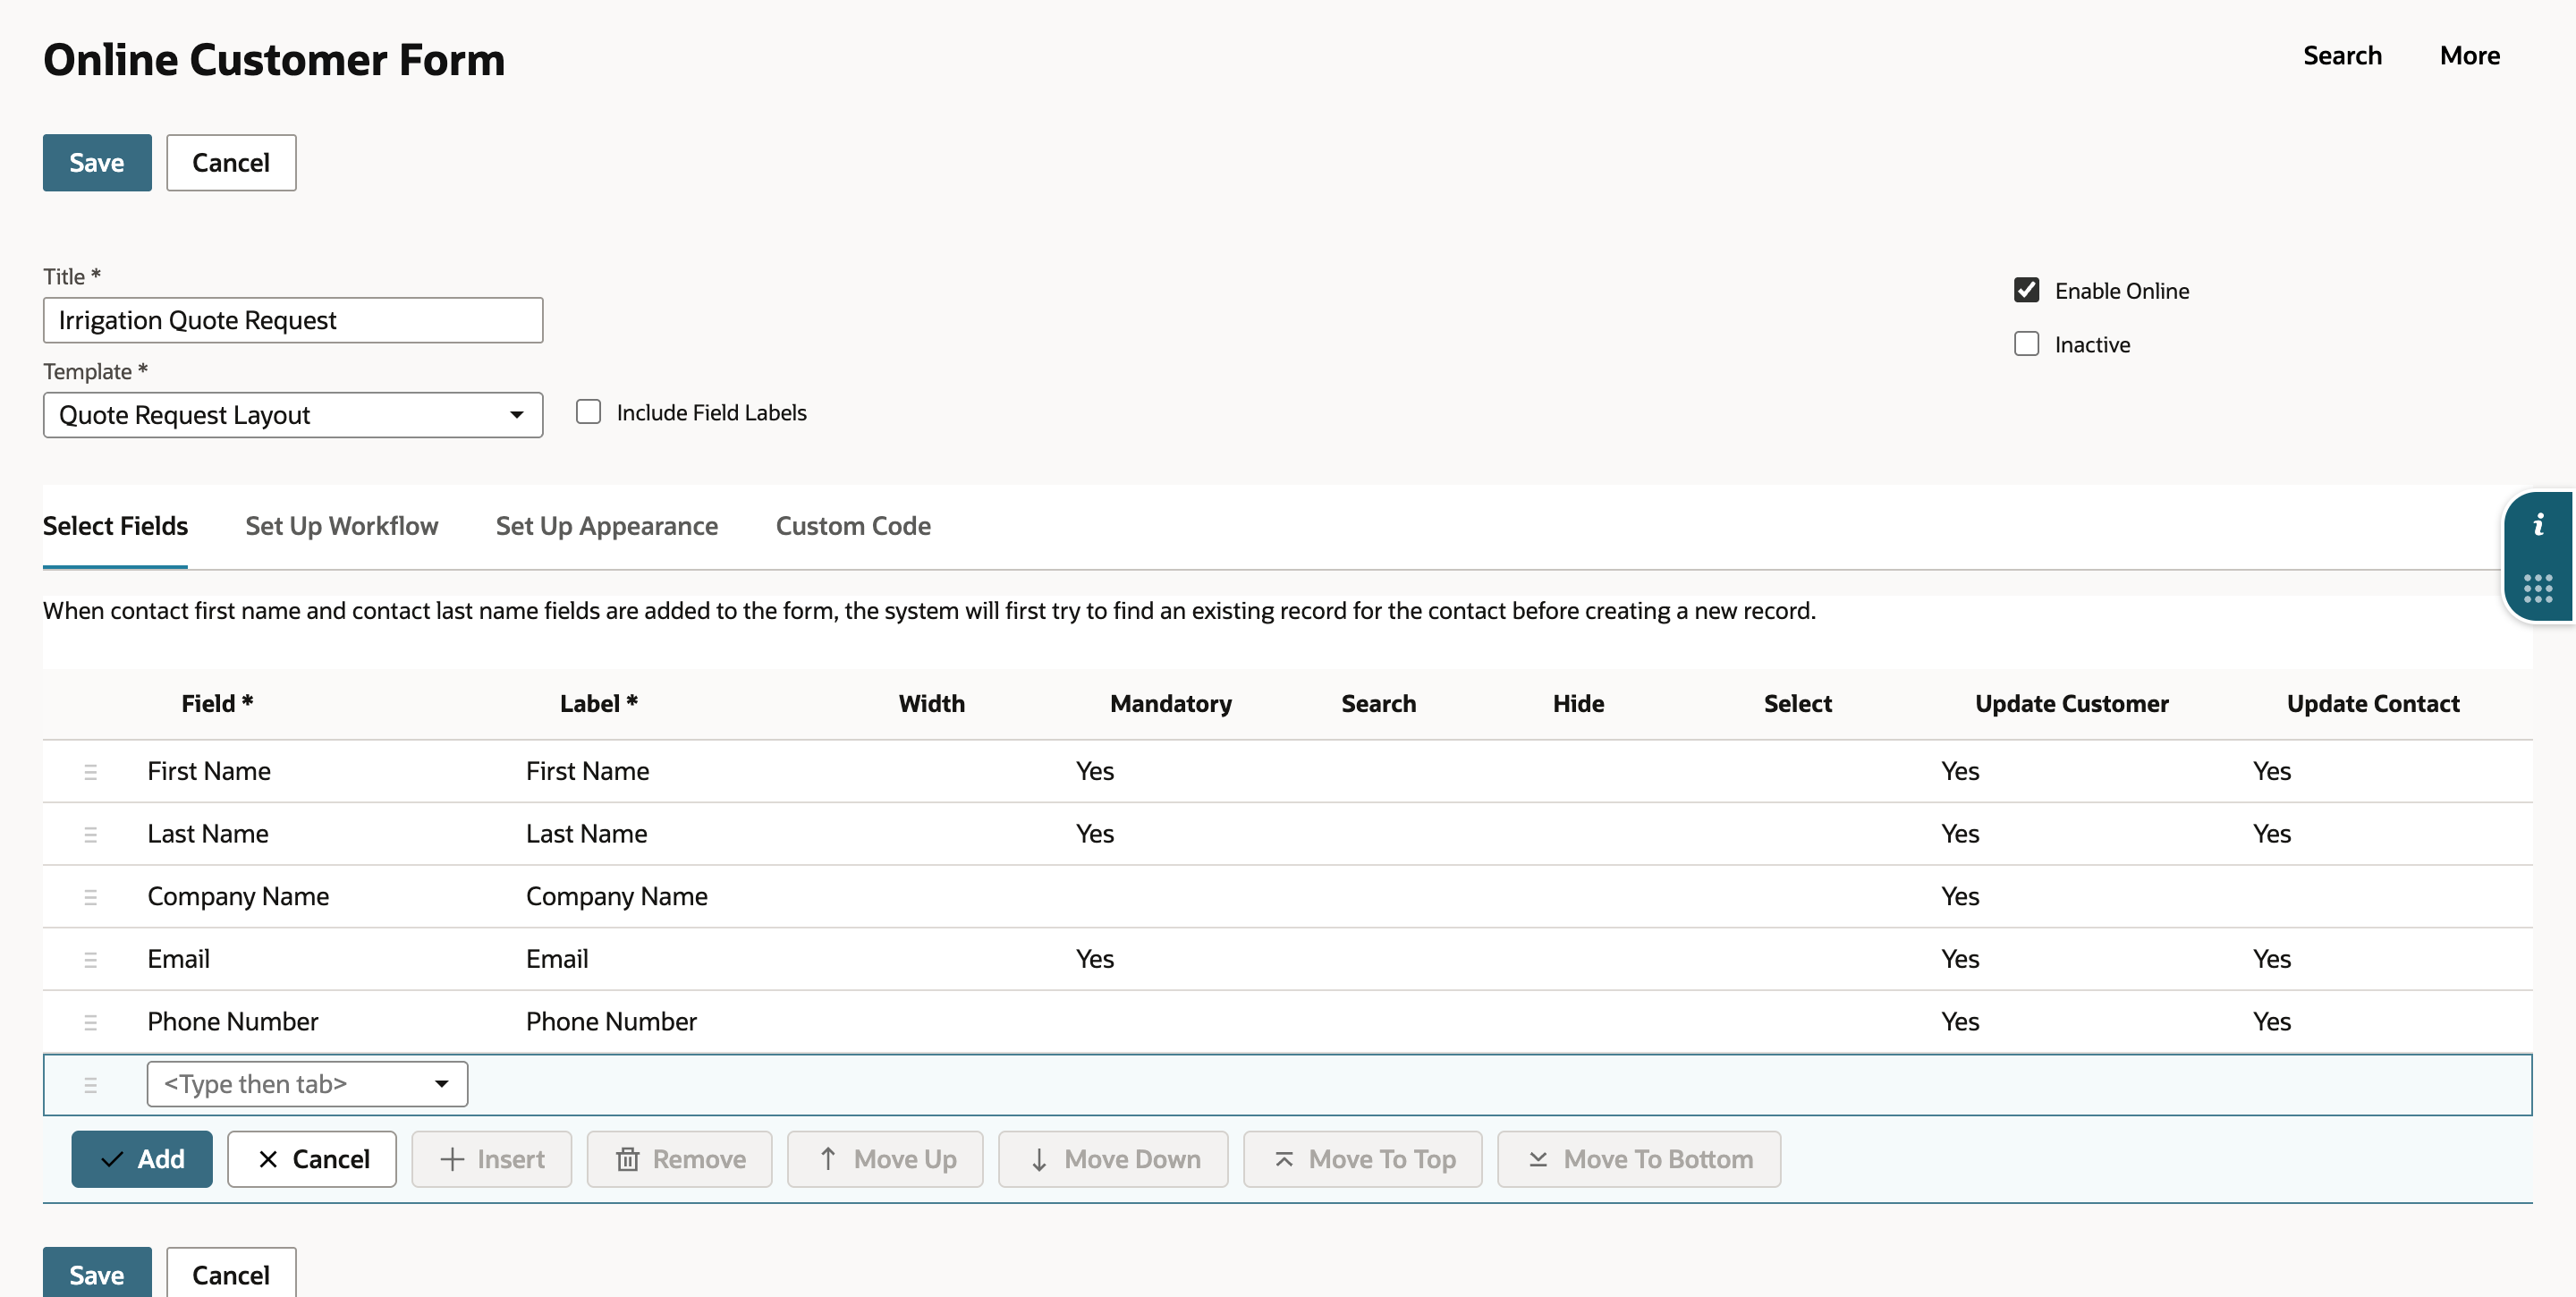Switch to the Set Up Workflow tab
Viewport: 2576px width, 1297px height.
pos(342,526)
